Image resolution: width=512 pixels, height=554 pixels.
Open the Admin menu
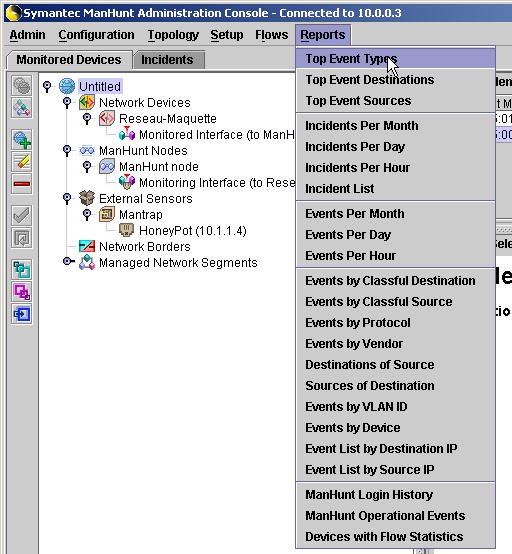[x=28, y=35]
